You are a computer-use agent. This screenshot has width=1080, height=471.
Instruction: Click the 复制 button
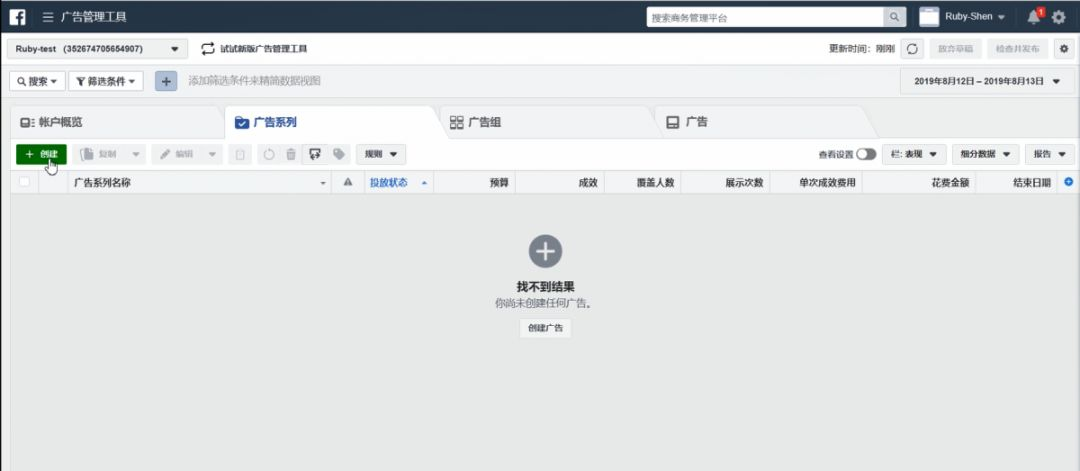101,154
